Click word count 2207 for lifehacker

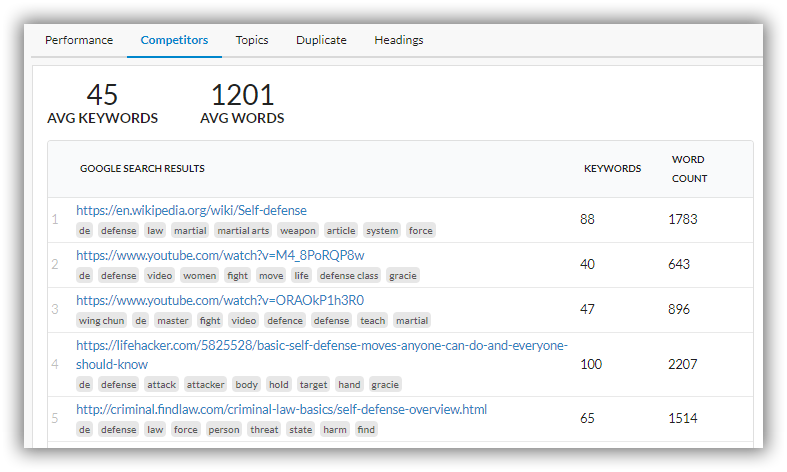click(683, 364)
